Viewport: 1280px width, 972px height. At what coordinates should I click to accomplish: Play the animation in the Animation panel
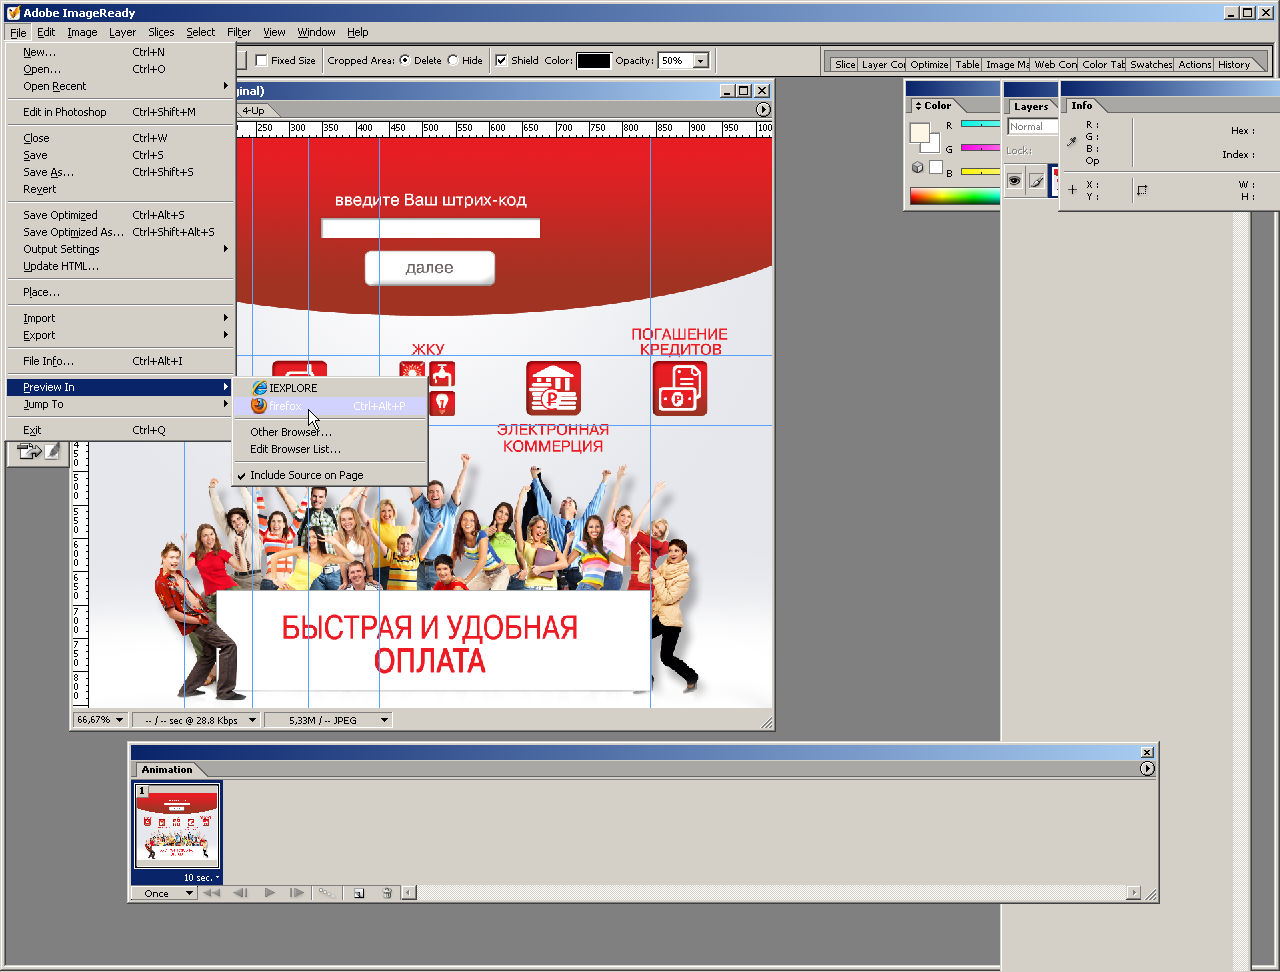pos(269,893)
